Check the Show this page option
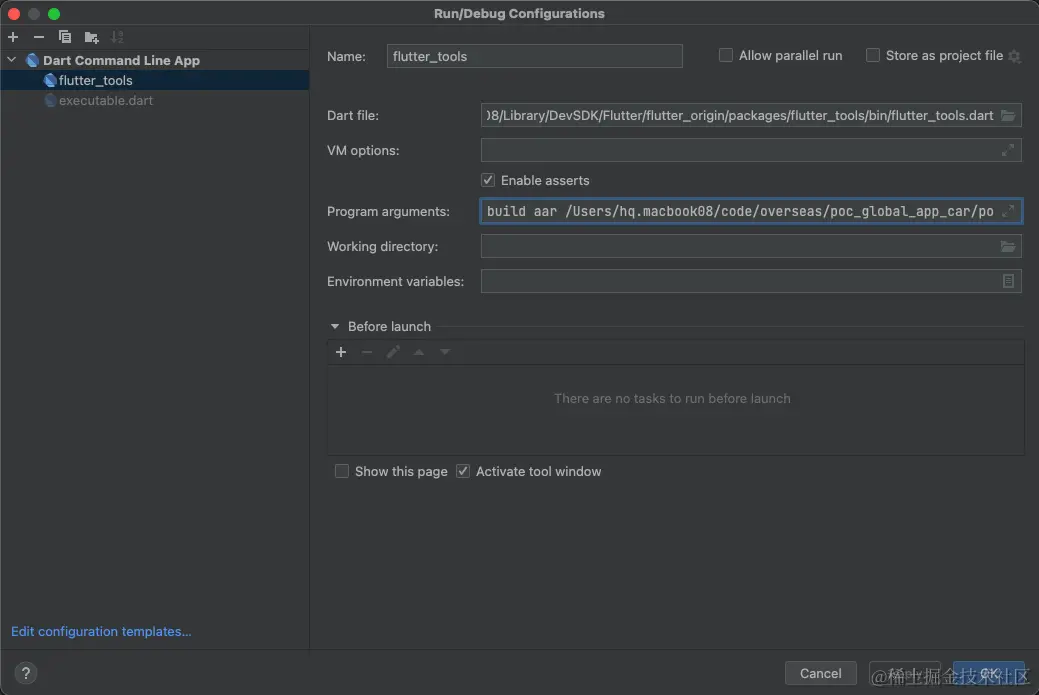This screenshot has height=695, width=1039. pyautogui.click(x=342, y=471)
